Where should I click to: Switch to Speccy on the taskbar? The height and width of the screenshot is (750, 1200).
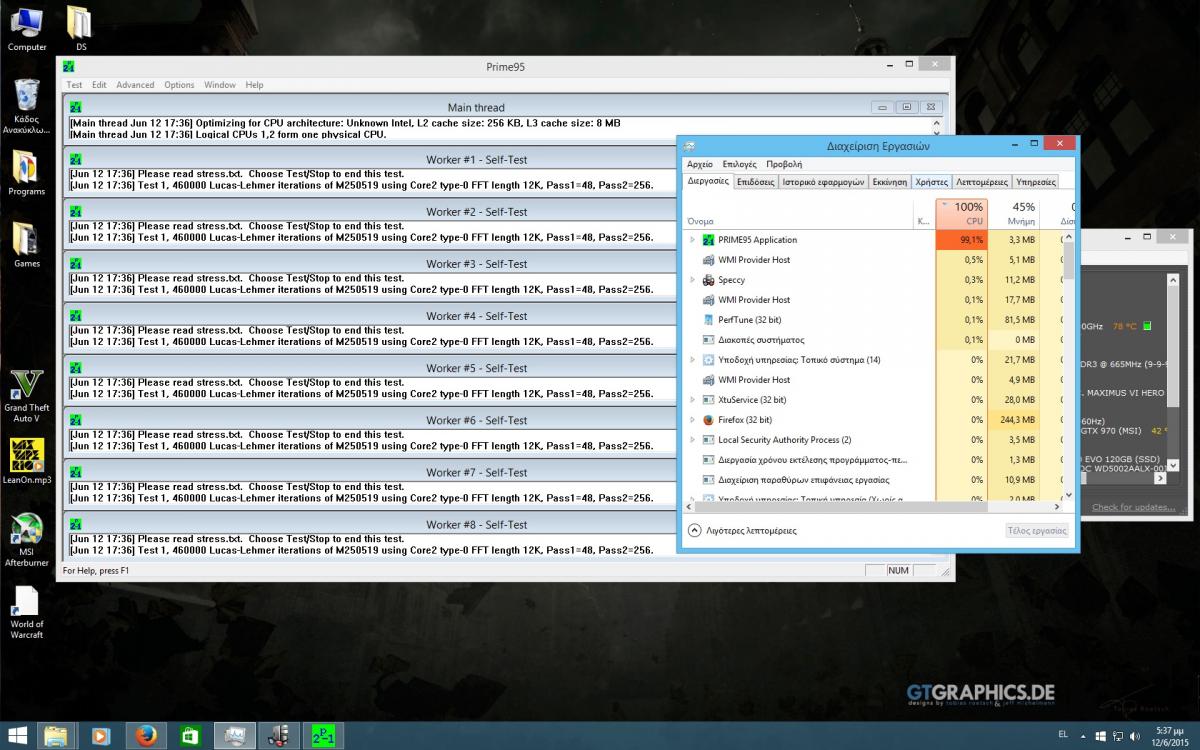(278, 736)
